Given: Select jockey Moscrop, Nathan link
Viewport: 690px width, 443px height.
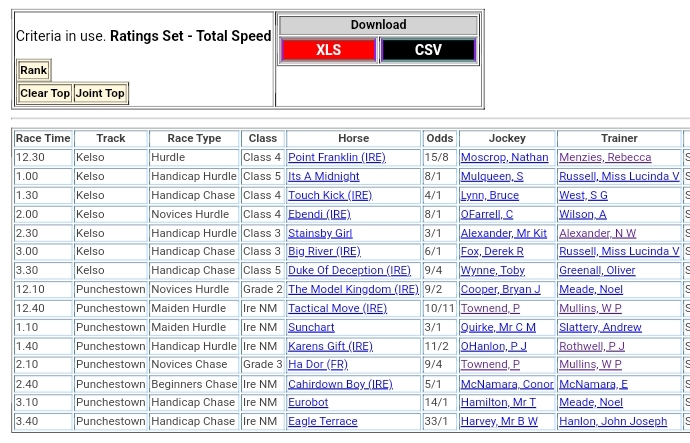Looking at the screenshot, I should point(504,158).
